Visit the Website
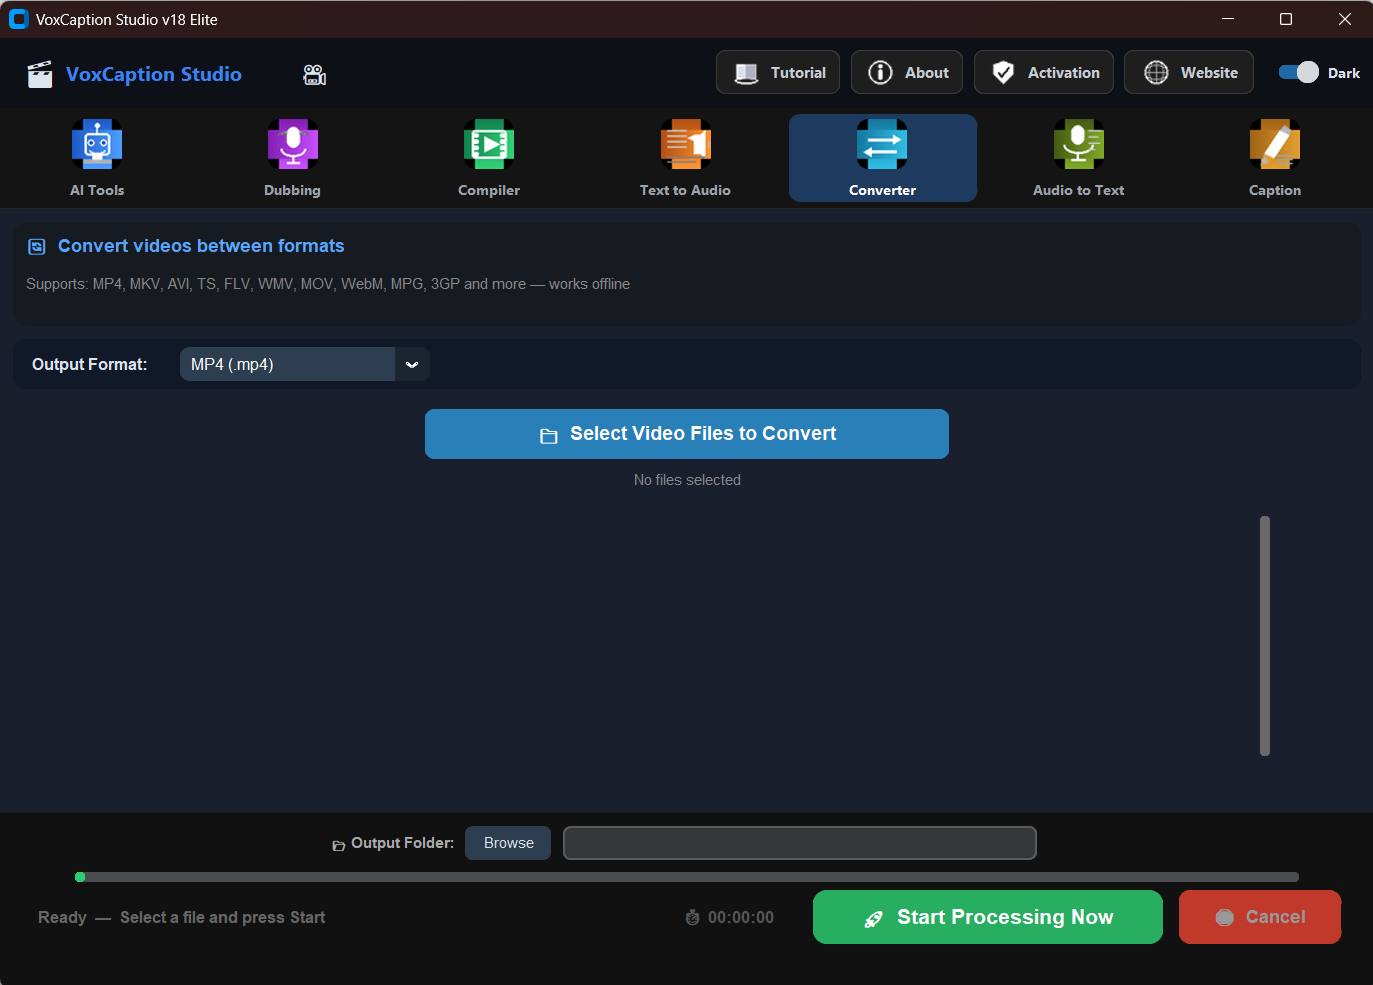Screen dimensions: 1373x985 (x=1188, y=72)
